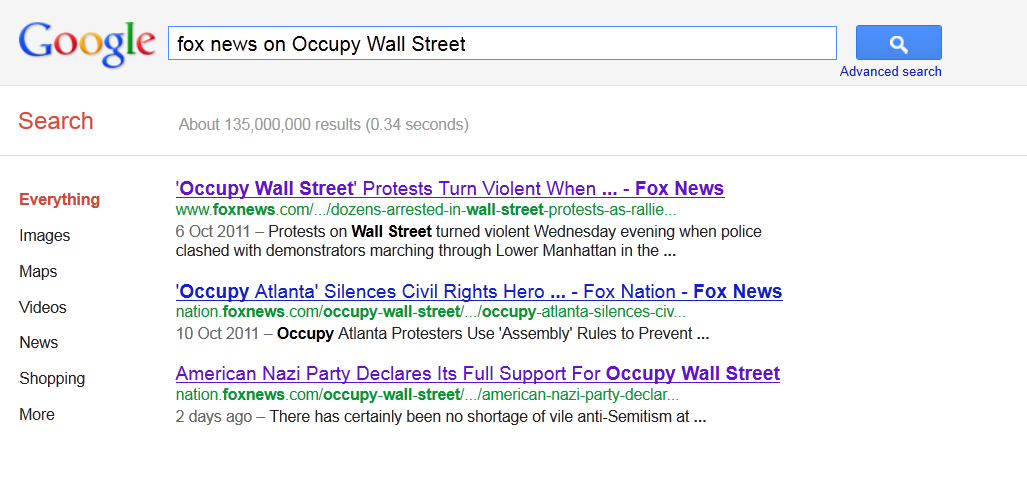Image resolution: width=1027 pixels, height=480 pixels.
Task: Switch to Shopping results
Action: [x=52, y=378]
